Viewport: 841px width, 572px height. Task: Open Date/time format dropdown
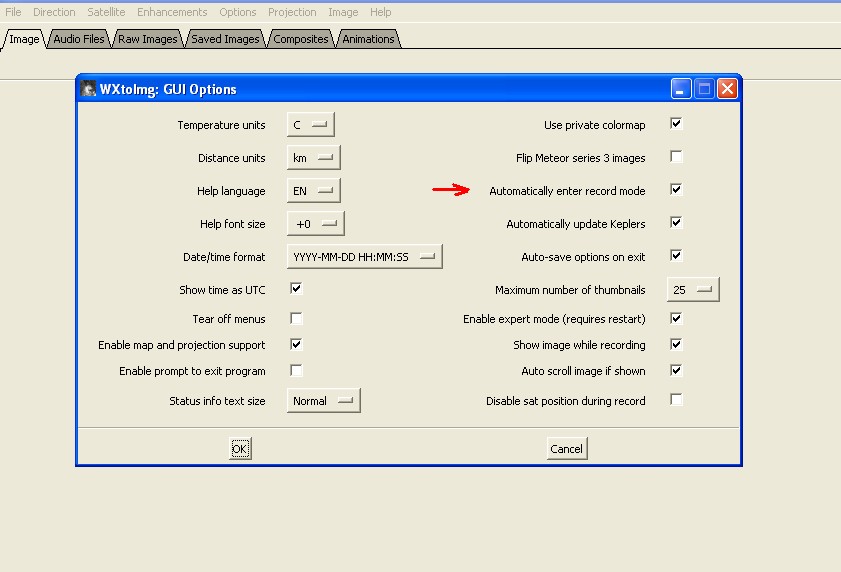point(365,257)
